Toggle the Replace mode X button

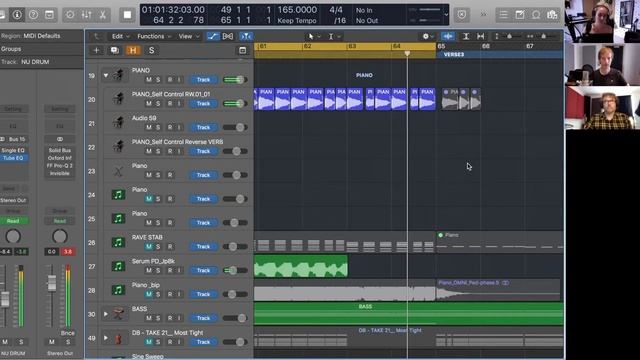[462, 15]
